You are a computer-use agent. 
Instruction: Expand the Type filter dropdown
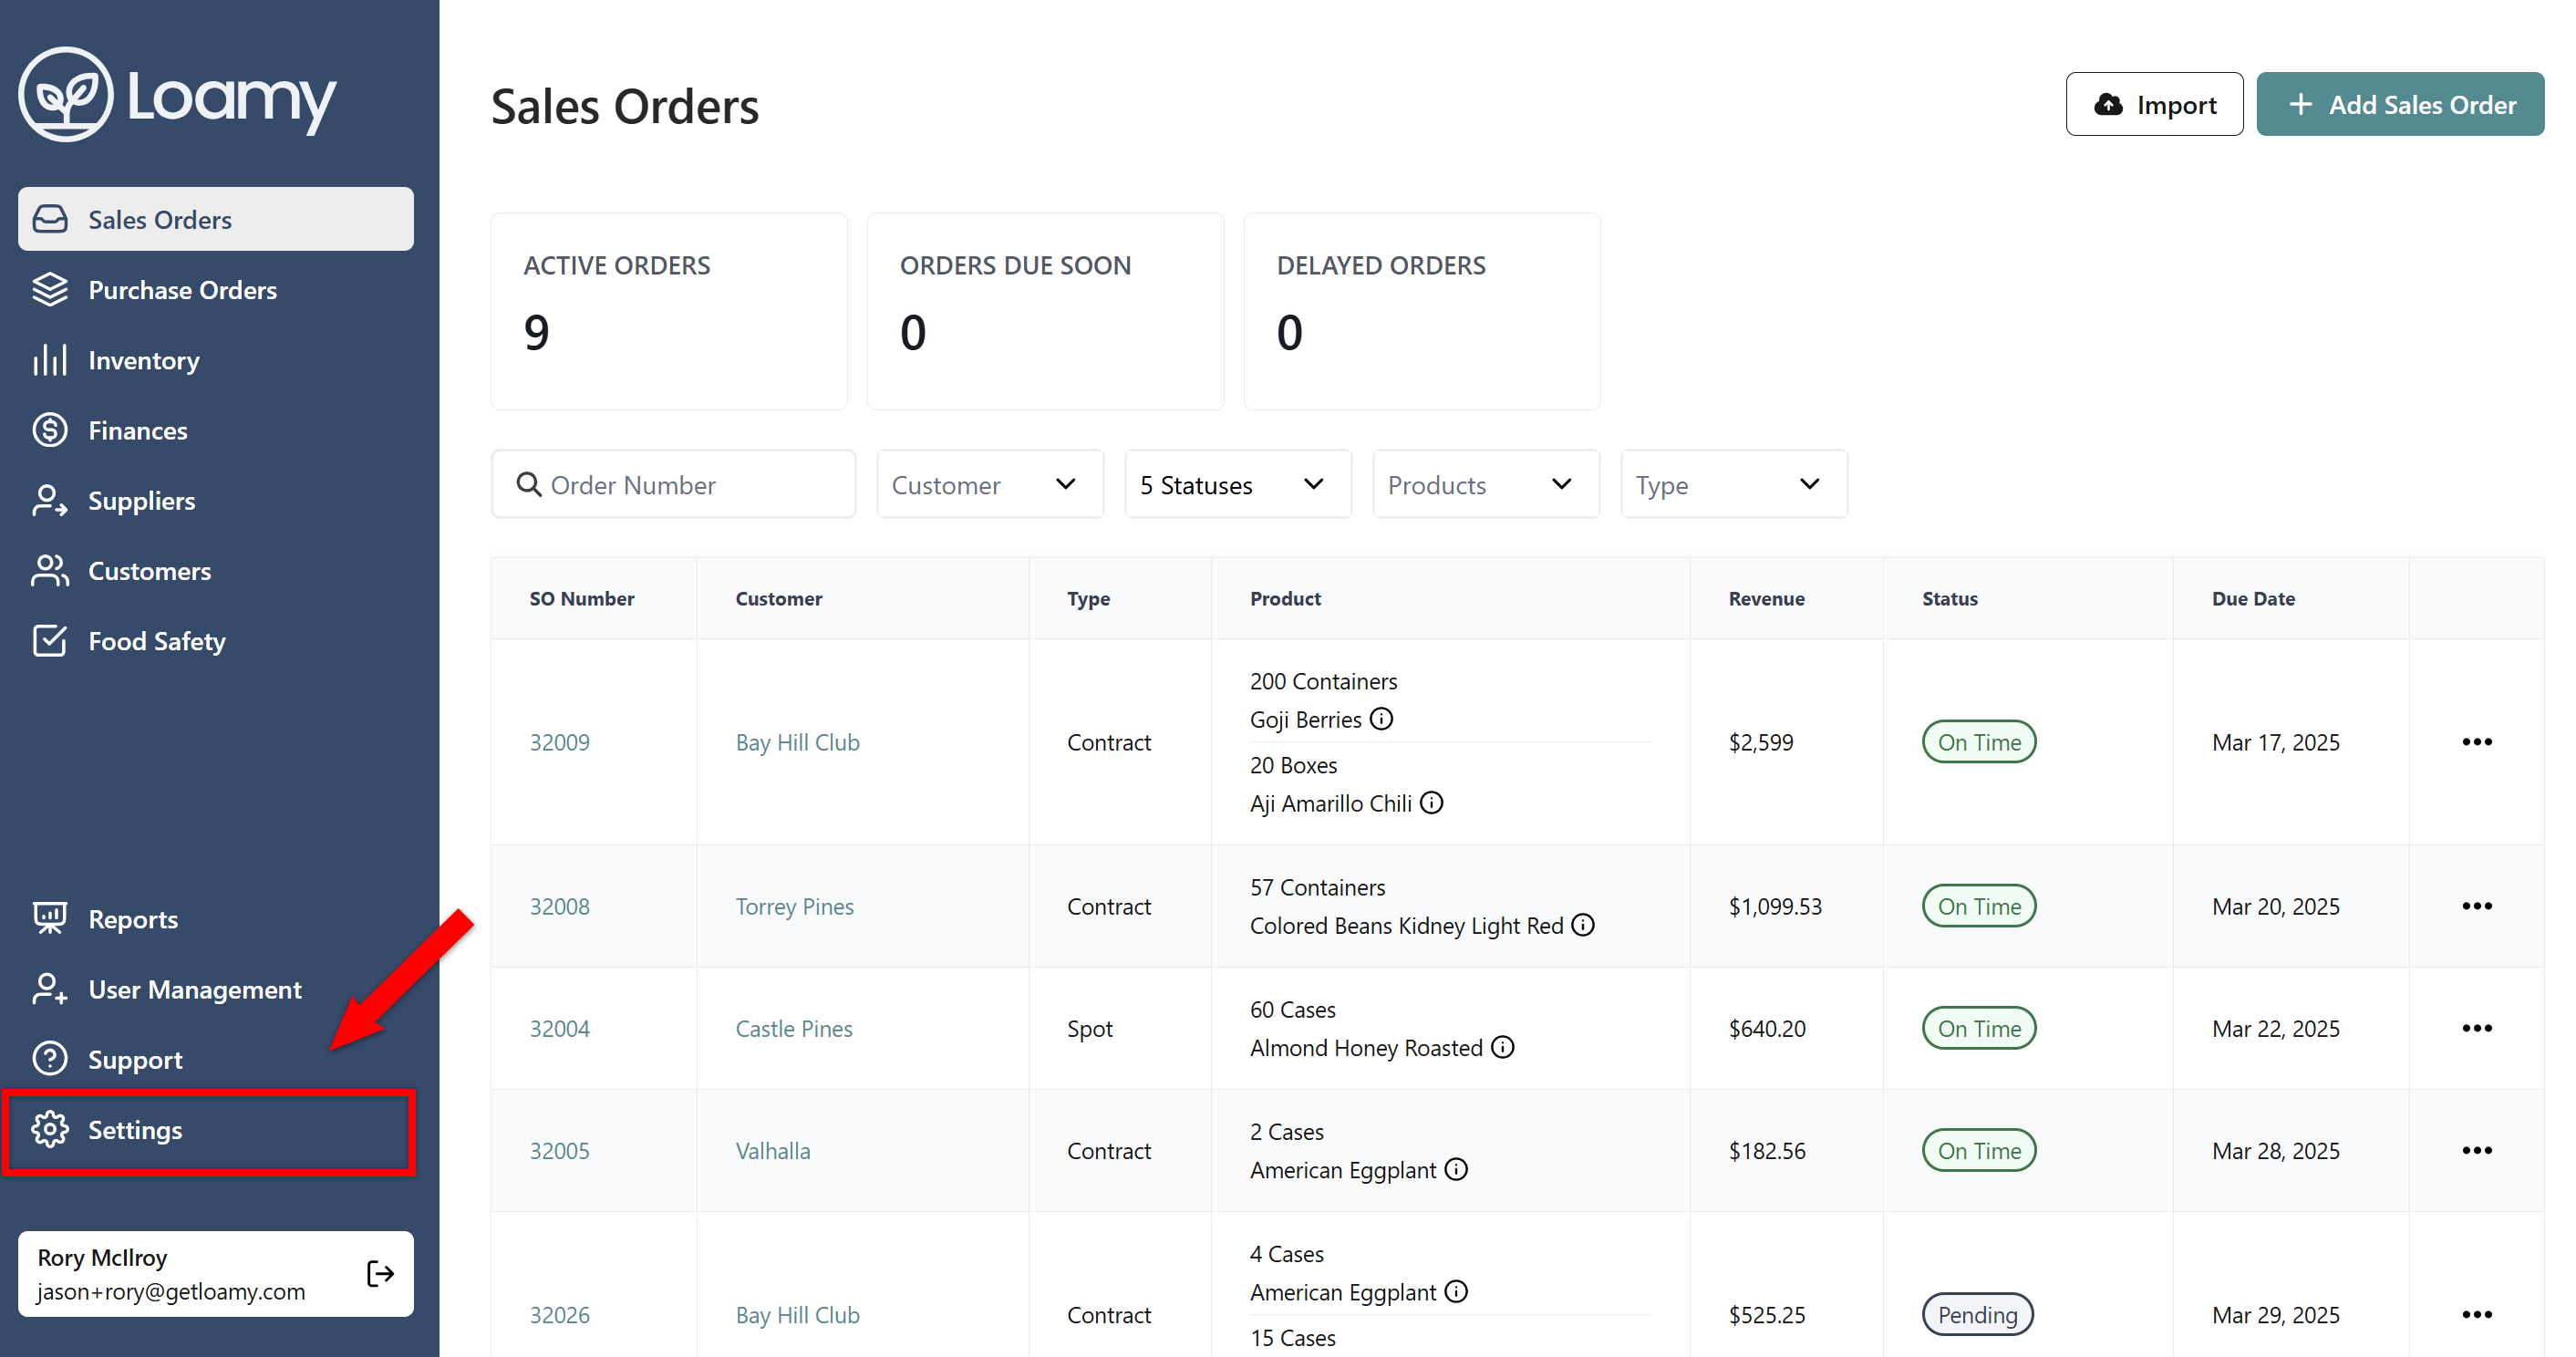(x=1734, y=485)
